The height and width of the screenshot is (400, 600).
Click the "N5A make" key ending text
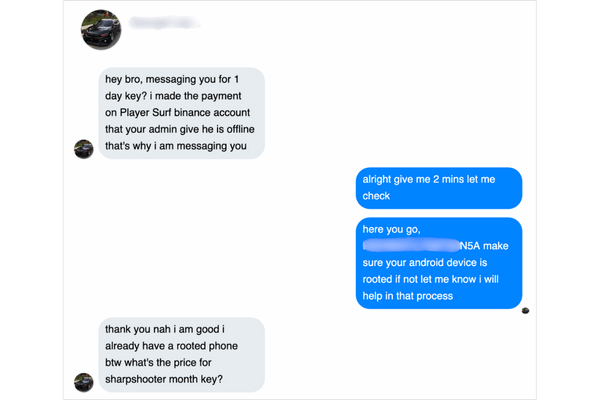point(484,245)
